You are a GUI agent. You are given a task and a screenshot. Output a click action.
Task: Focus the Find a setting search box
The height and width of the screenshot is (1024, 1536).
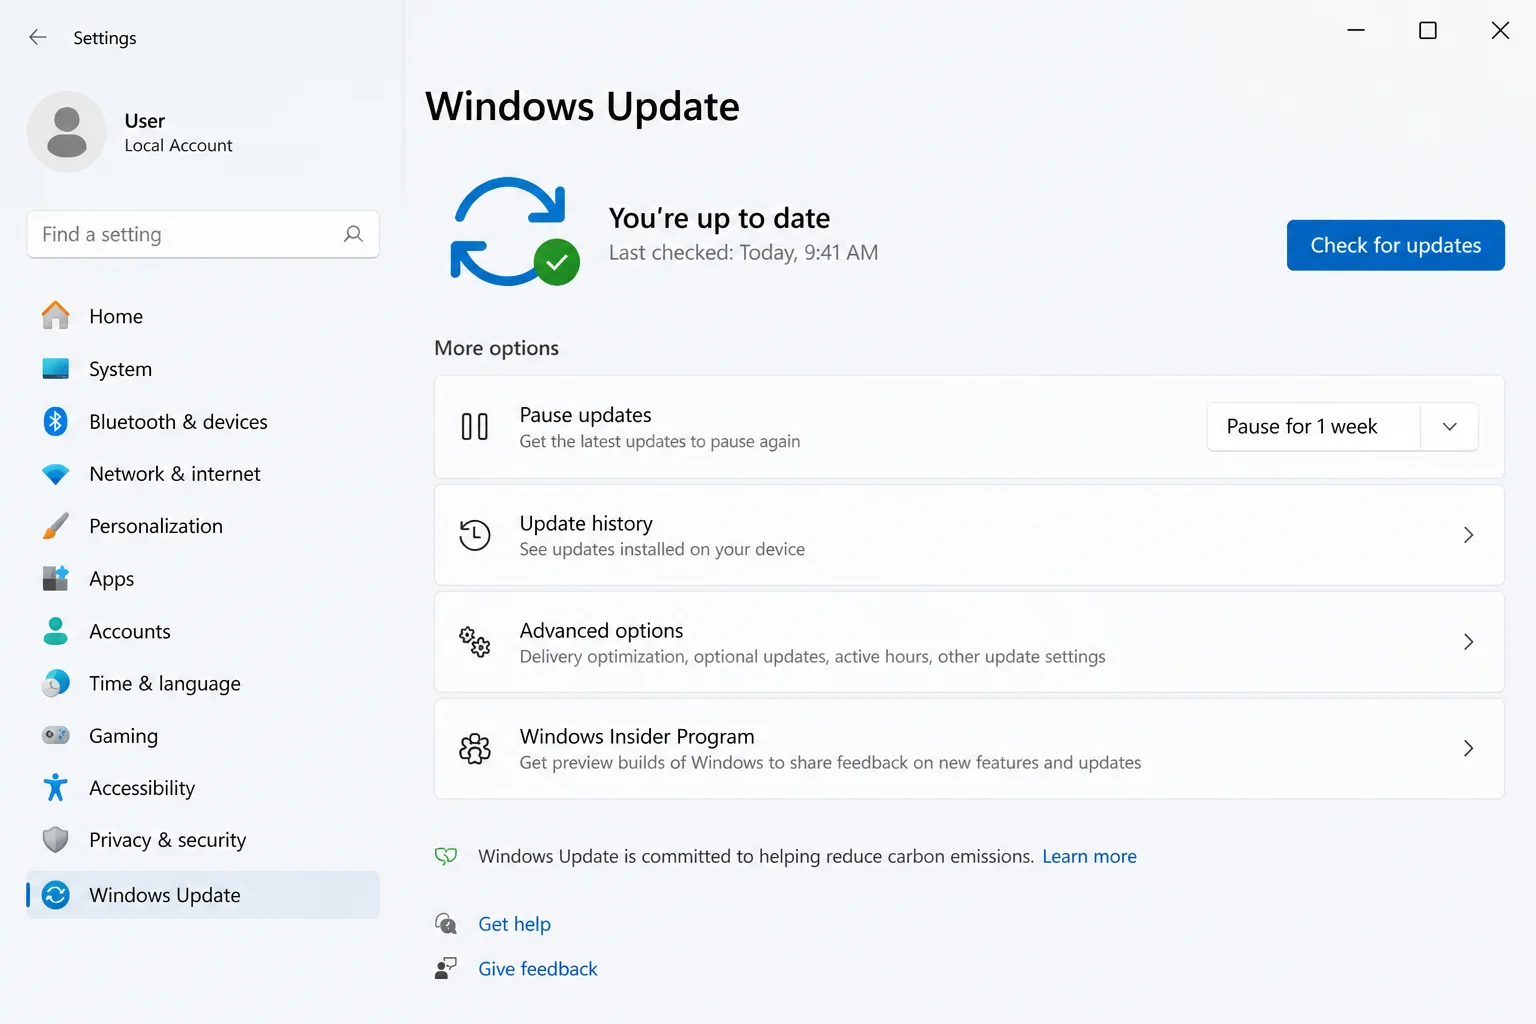(203, 234)
